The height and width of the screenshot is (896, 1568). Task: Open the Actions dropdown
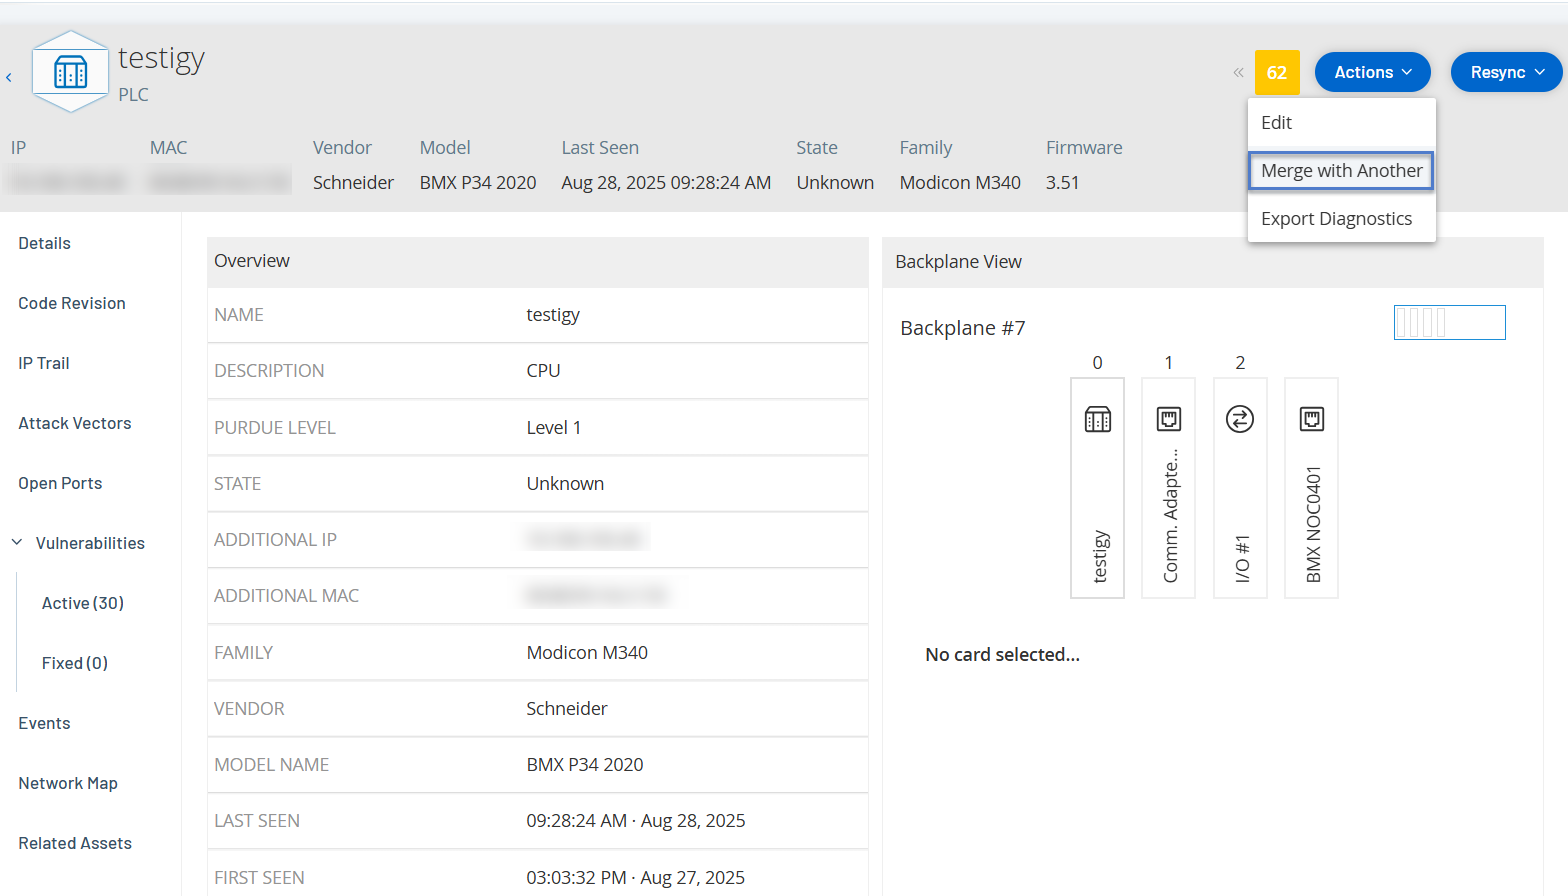pyautogui.click(x=1372, y=72)
